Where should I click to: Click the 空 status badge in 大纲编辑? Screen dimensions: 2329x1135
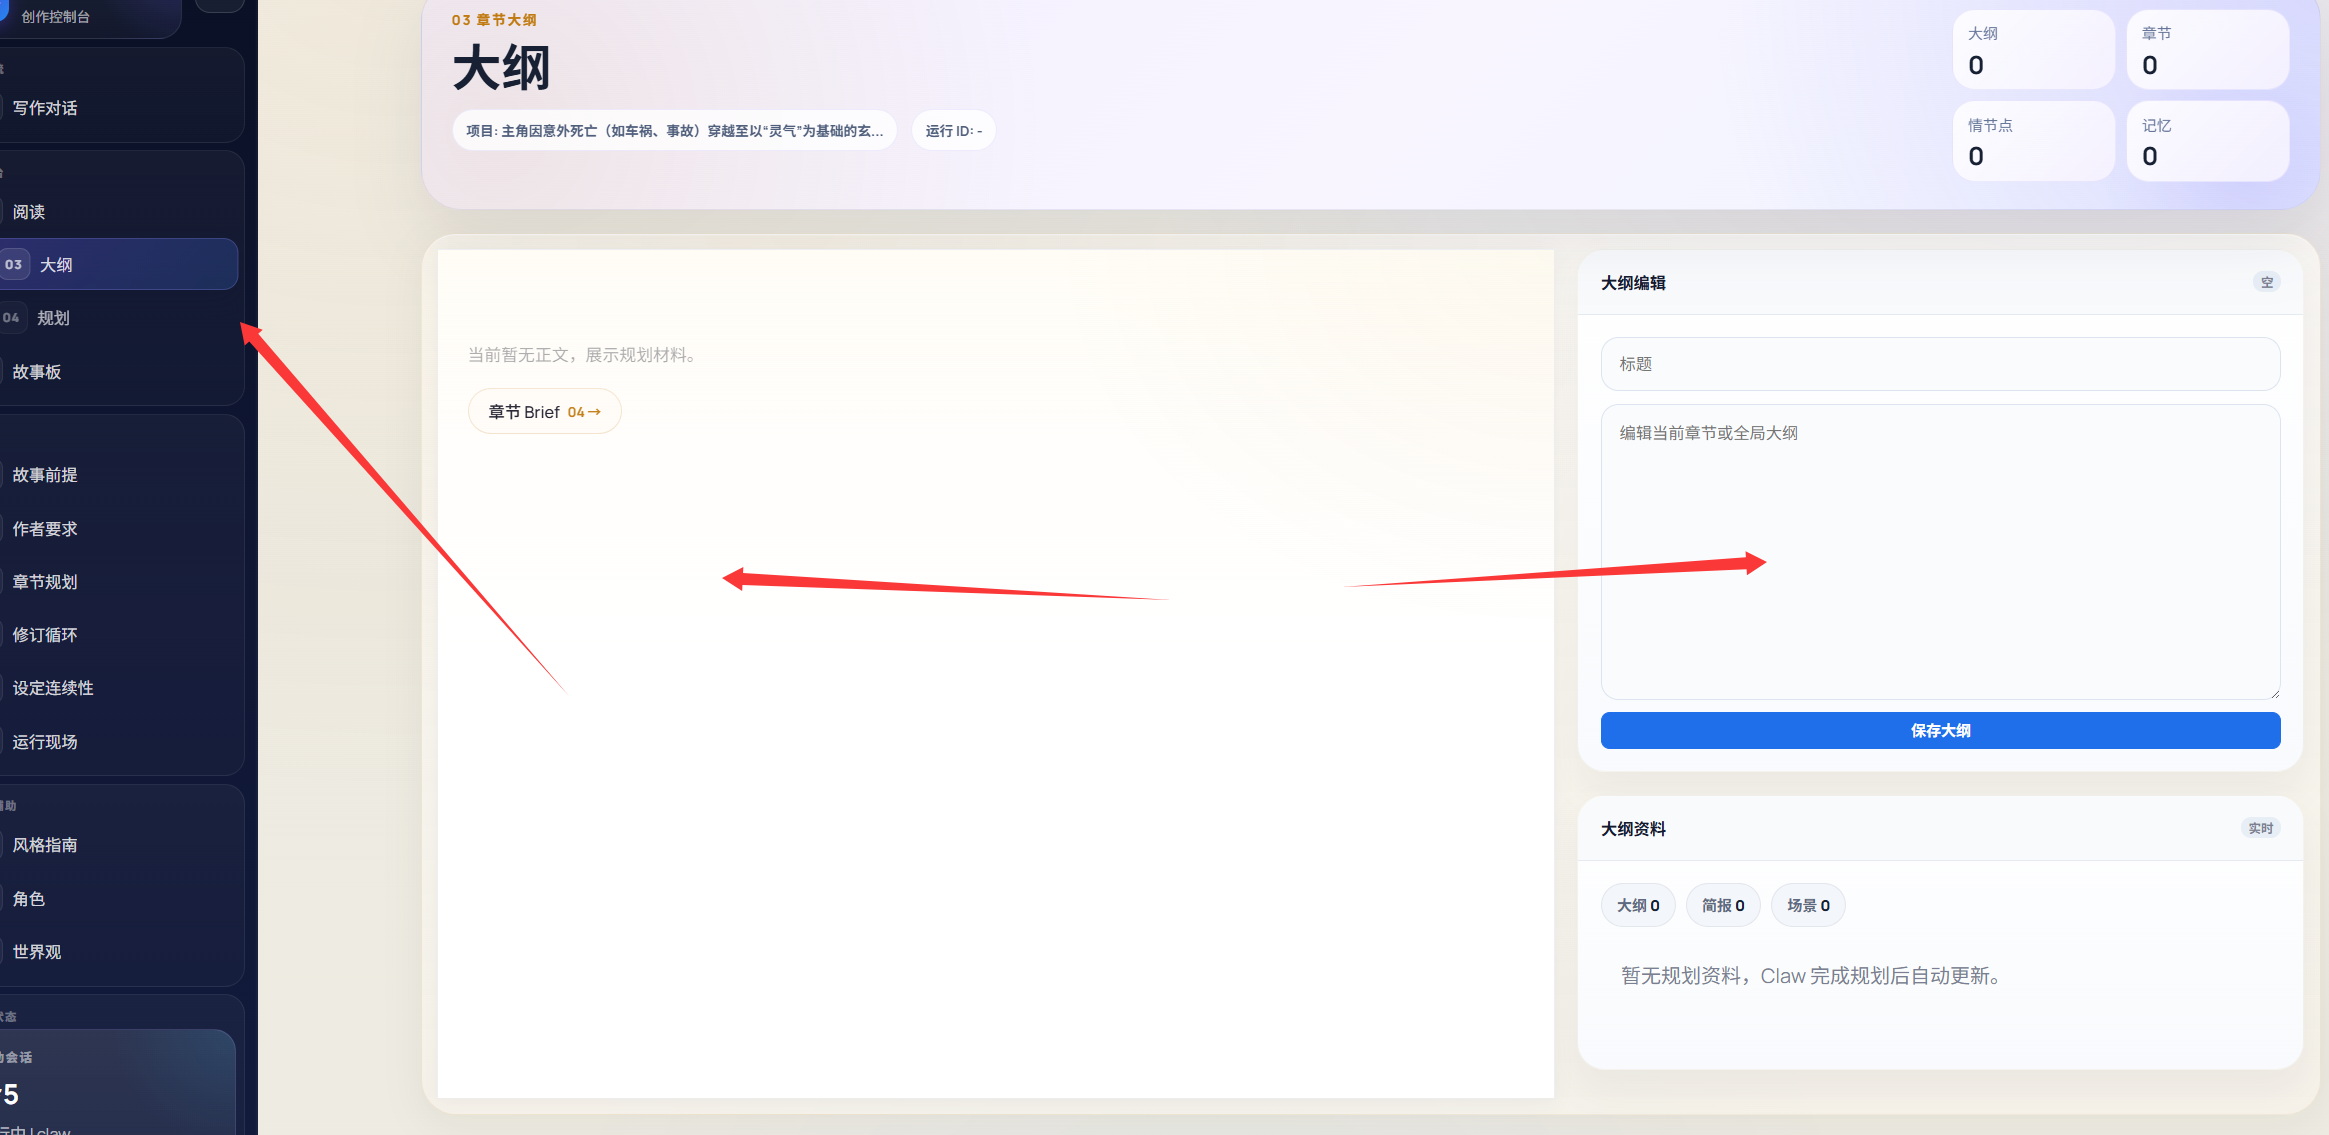2266,283
